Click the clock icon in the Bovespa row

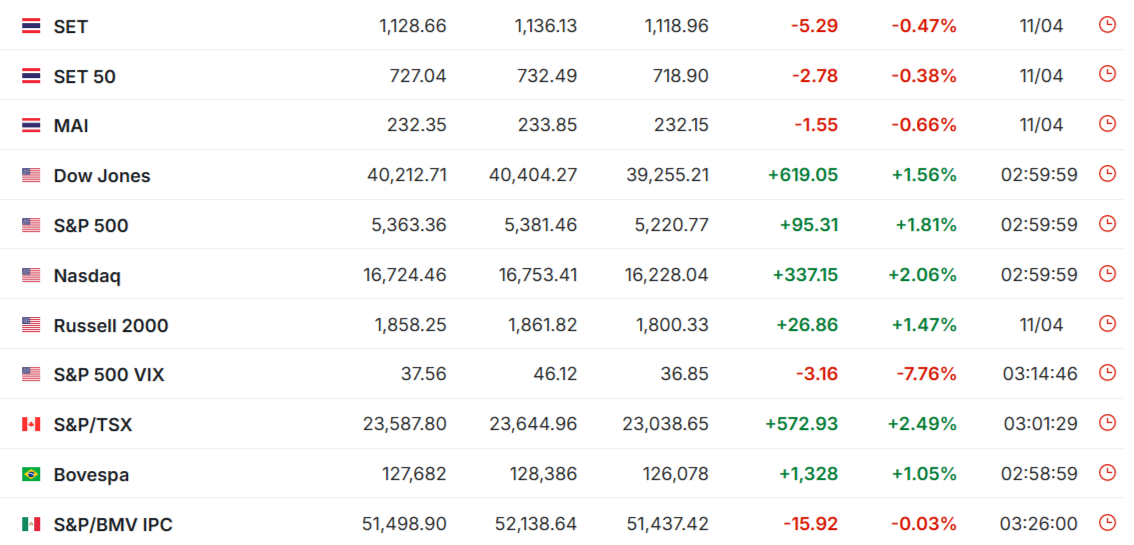pos(1107,473)
